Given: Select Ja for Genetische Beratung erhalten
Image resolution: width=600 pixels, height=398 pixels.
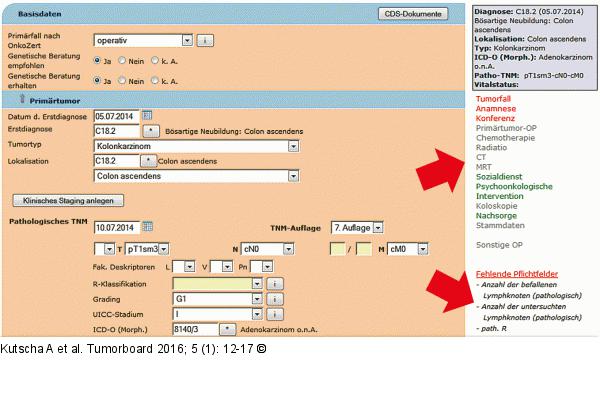Looking at the screenshot, I should pyautogui.click(x=97, y=80).
